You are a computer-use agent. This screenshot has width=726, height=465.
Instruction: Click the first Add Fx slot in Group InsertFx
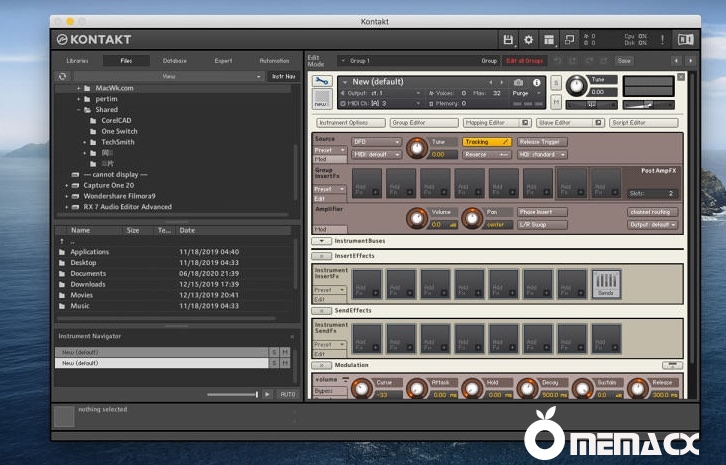tap(367, 183)
